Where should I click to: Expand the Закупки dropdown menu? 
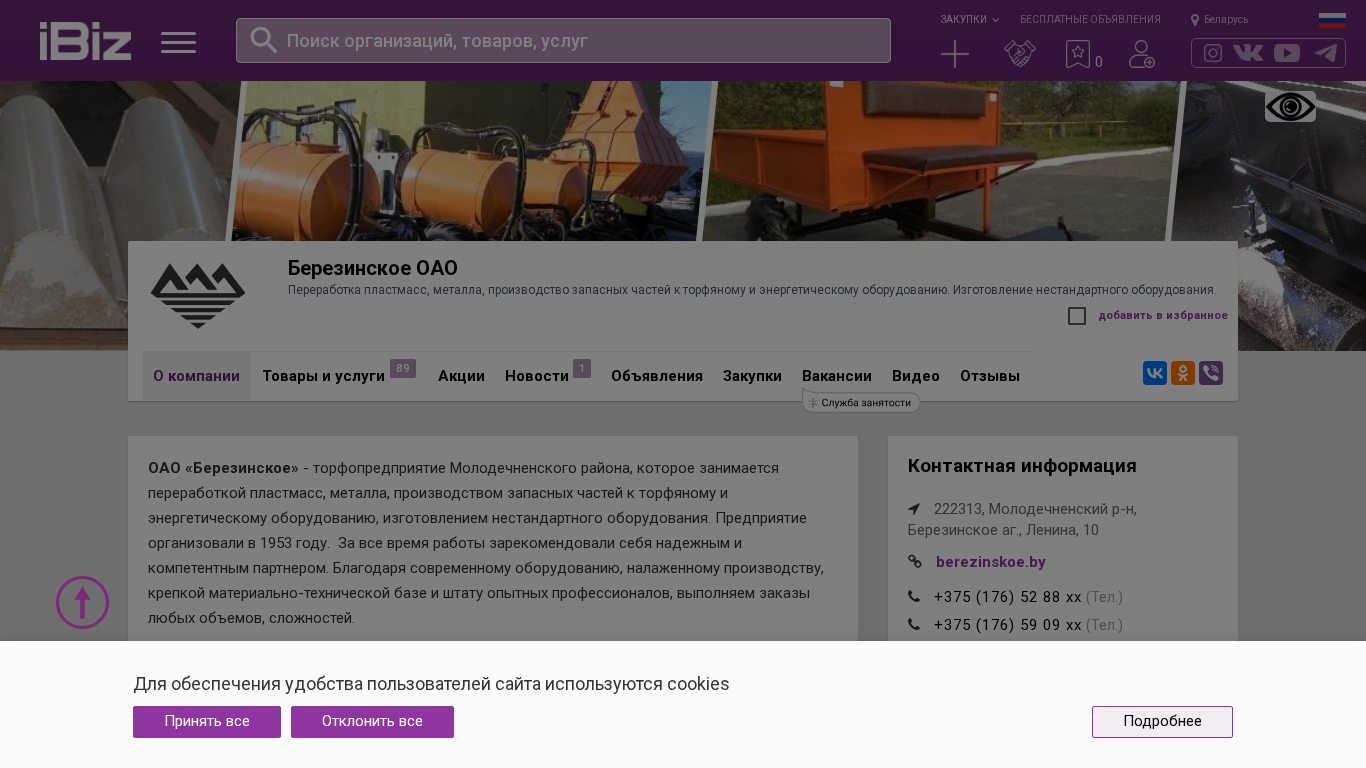pos(969,19)
